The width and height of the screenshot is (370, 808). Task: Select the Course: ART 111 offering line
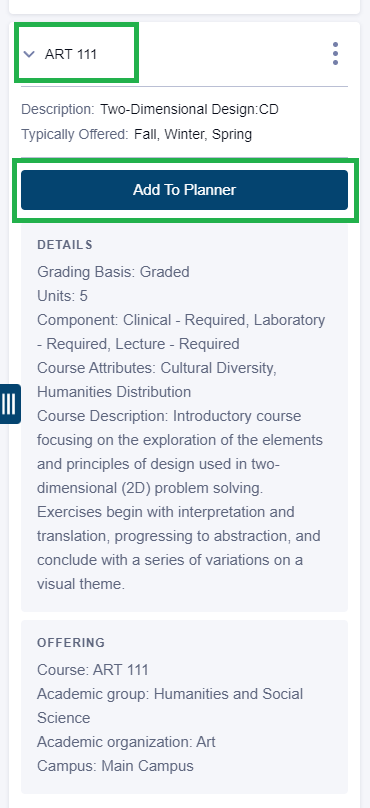pyautogui.click(x=93, y=670)
